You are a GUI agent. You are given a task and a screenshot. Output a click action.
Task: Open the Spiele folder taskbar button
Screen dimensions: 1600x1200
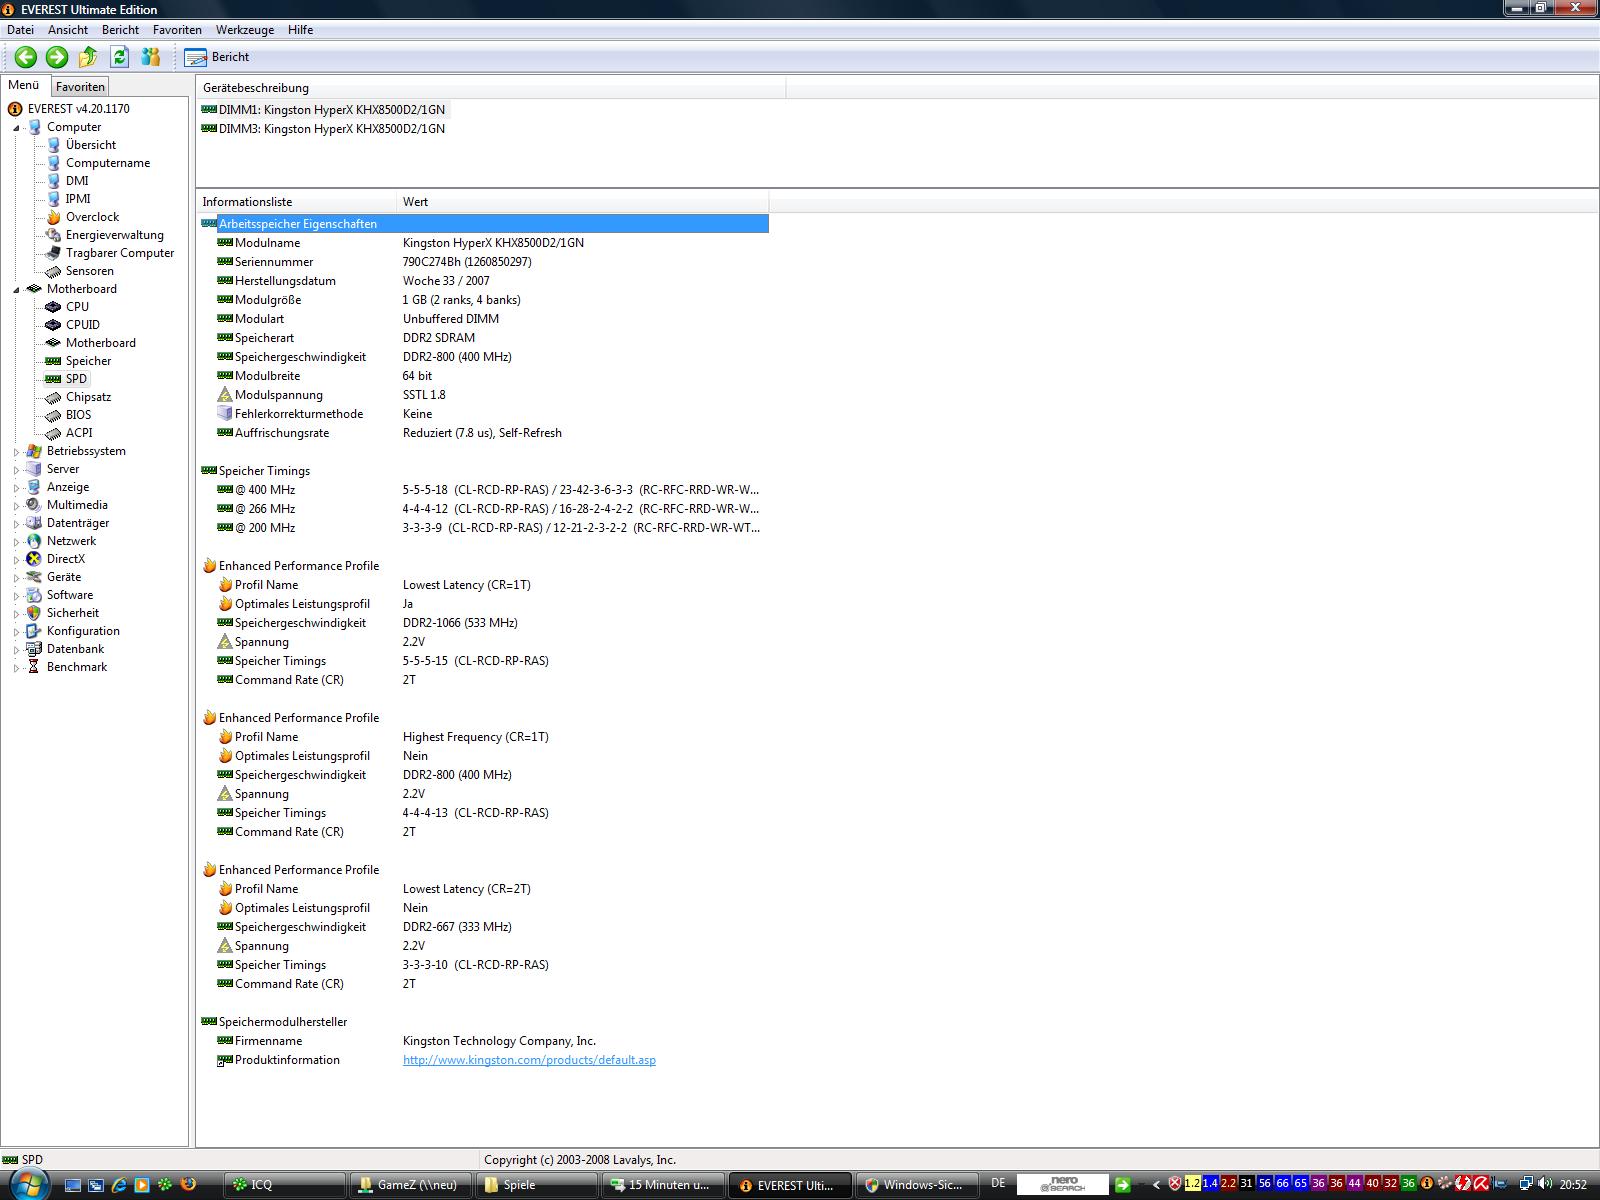pos(538,1185)
